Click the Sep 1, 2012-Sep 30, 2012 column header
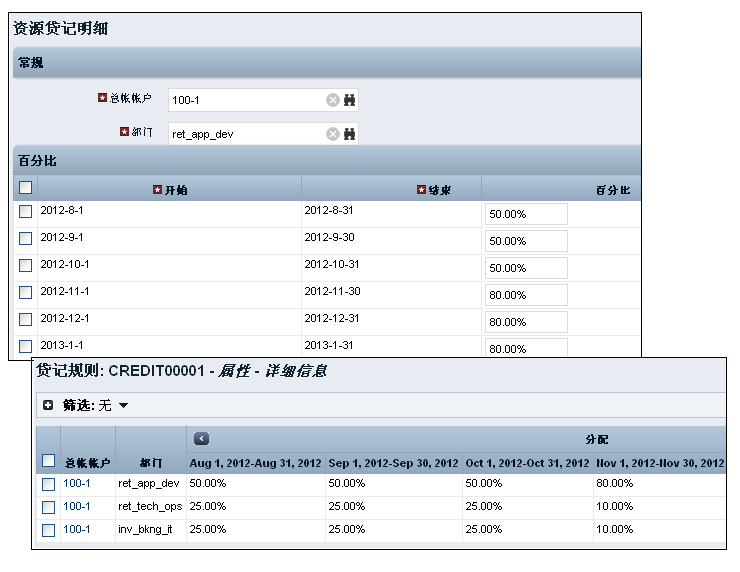 point(394,463)
